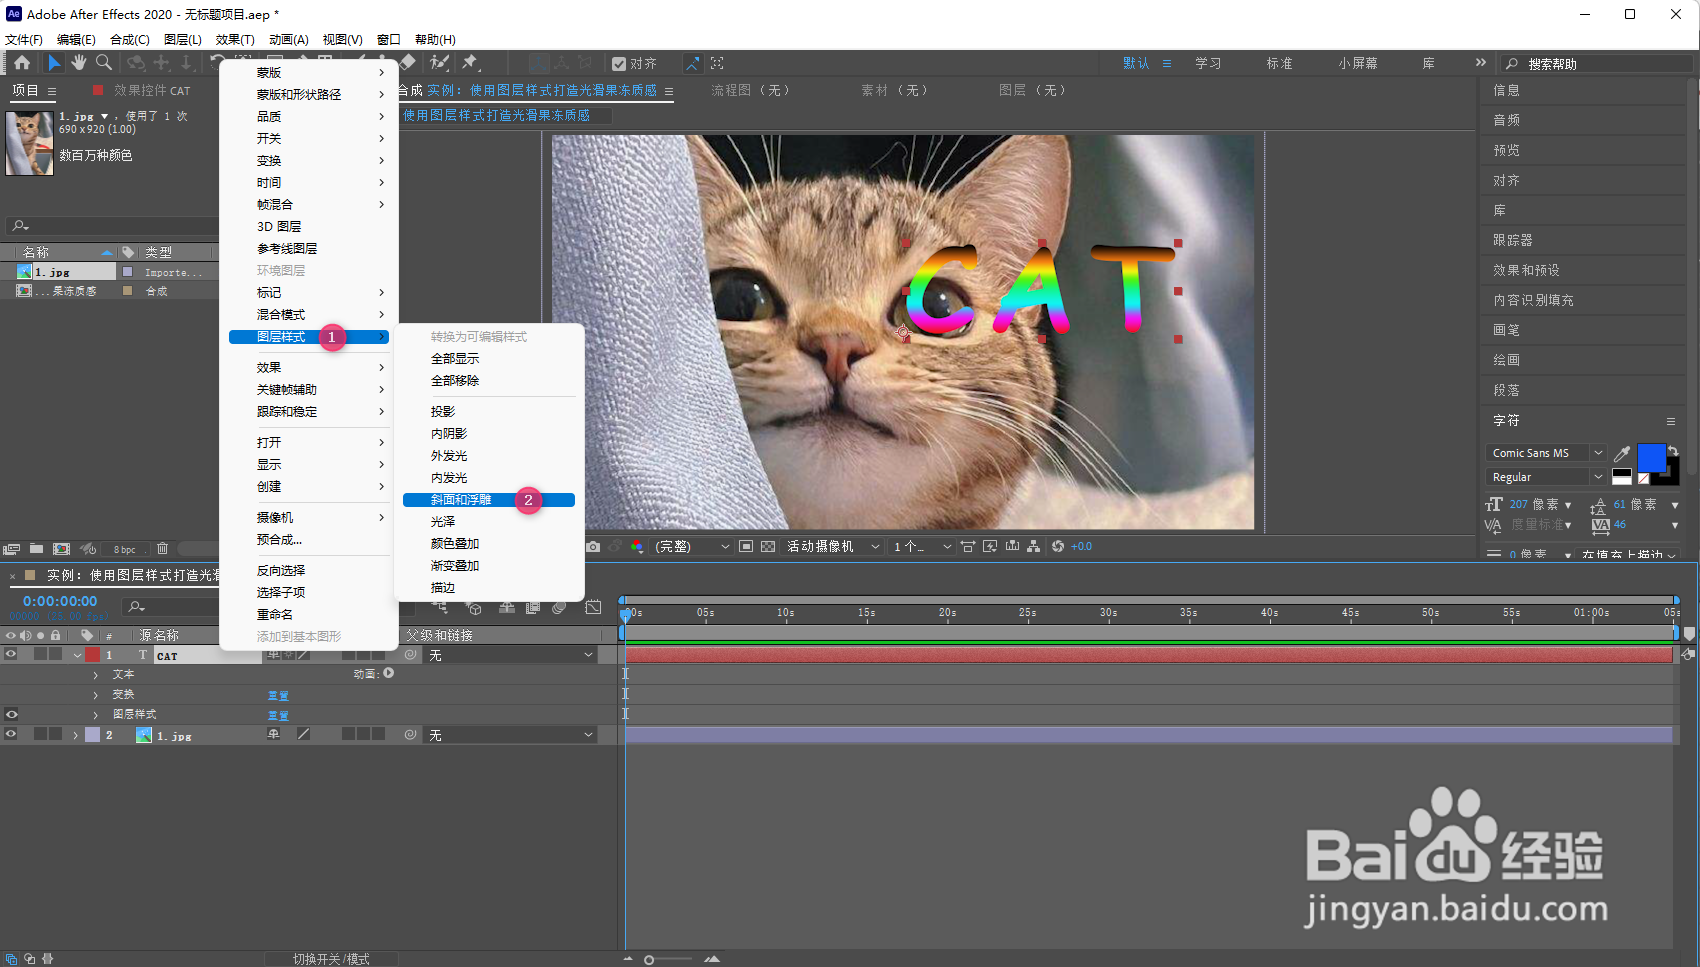
Task: Open the 效果 submenu in context menu
Action: point(309,368)
